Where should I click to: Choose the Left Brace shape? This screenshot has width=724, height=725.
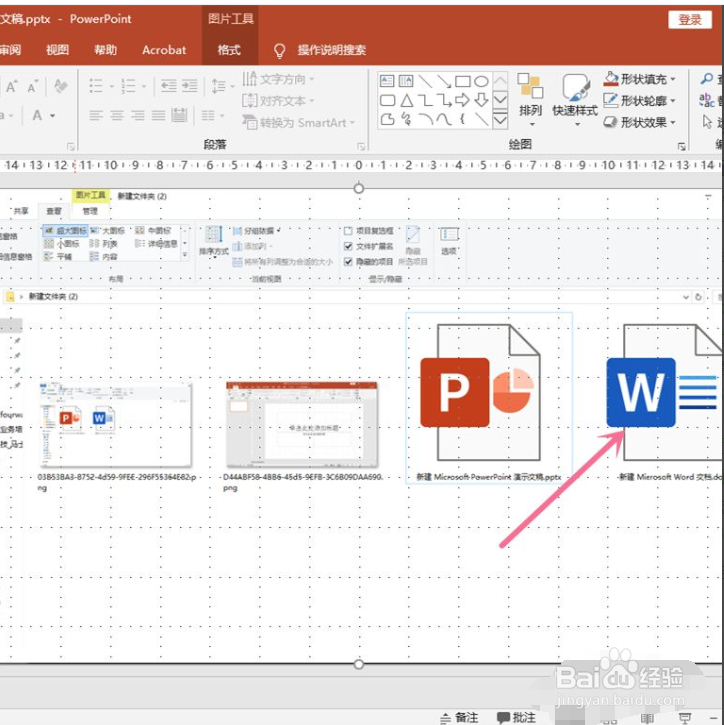(462, 119)
